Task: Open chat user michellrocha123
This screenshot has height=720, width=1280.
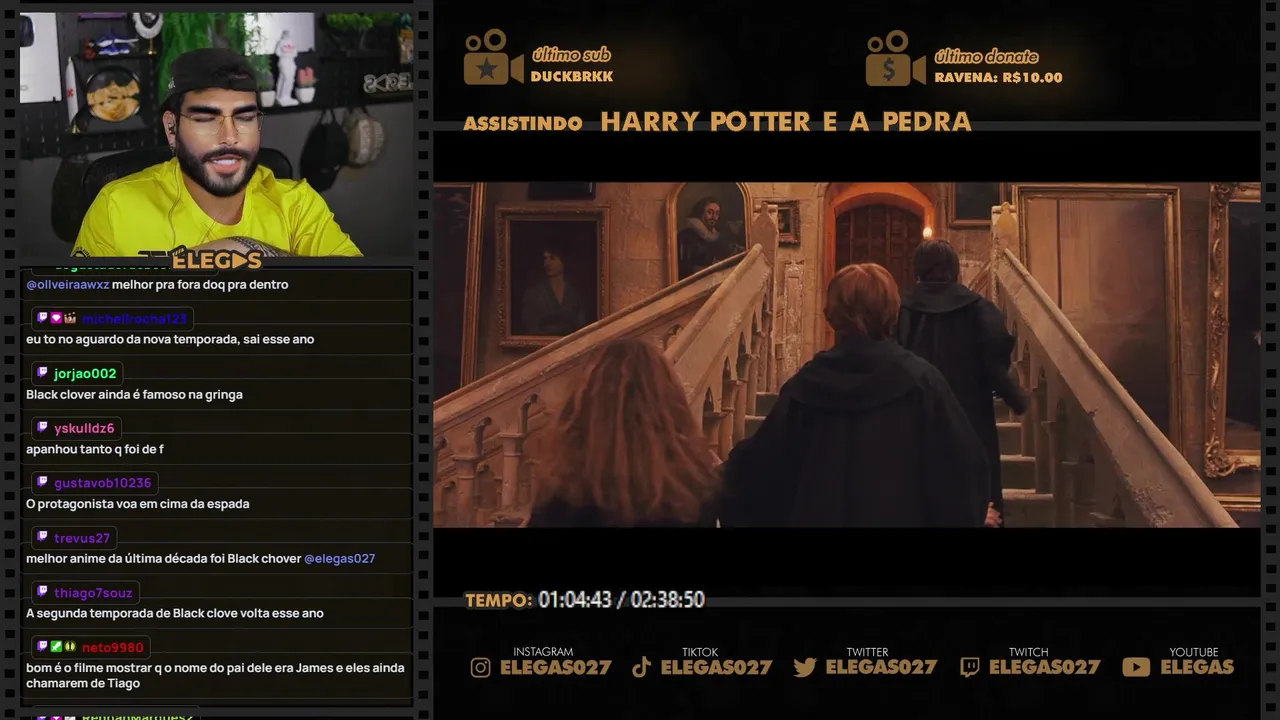Action: coord(134,319)
